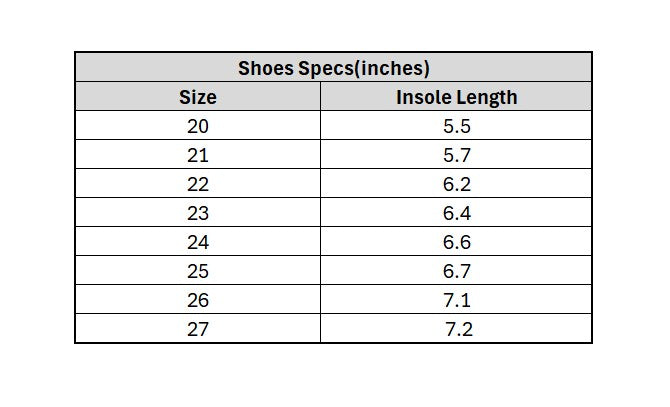
Task: Select the 7.2 insole length value
Action: (x=459, y=329)
